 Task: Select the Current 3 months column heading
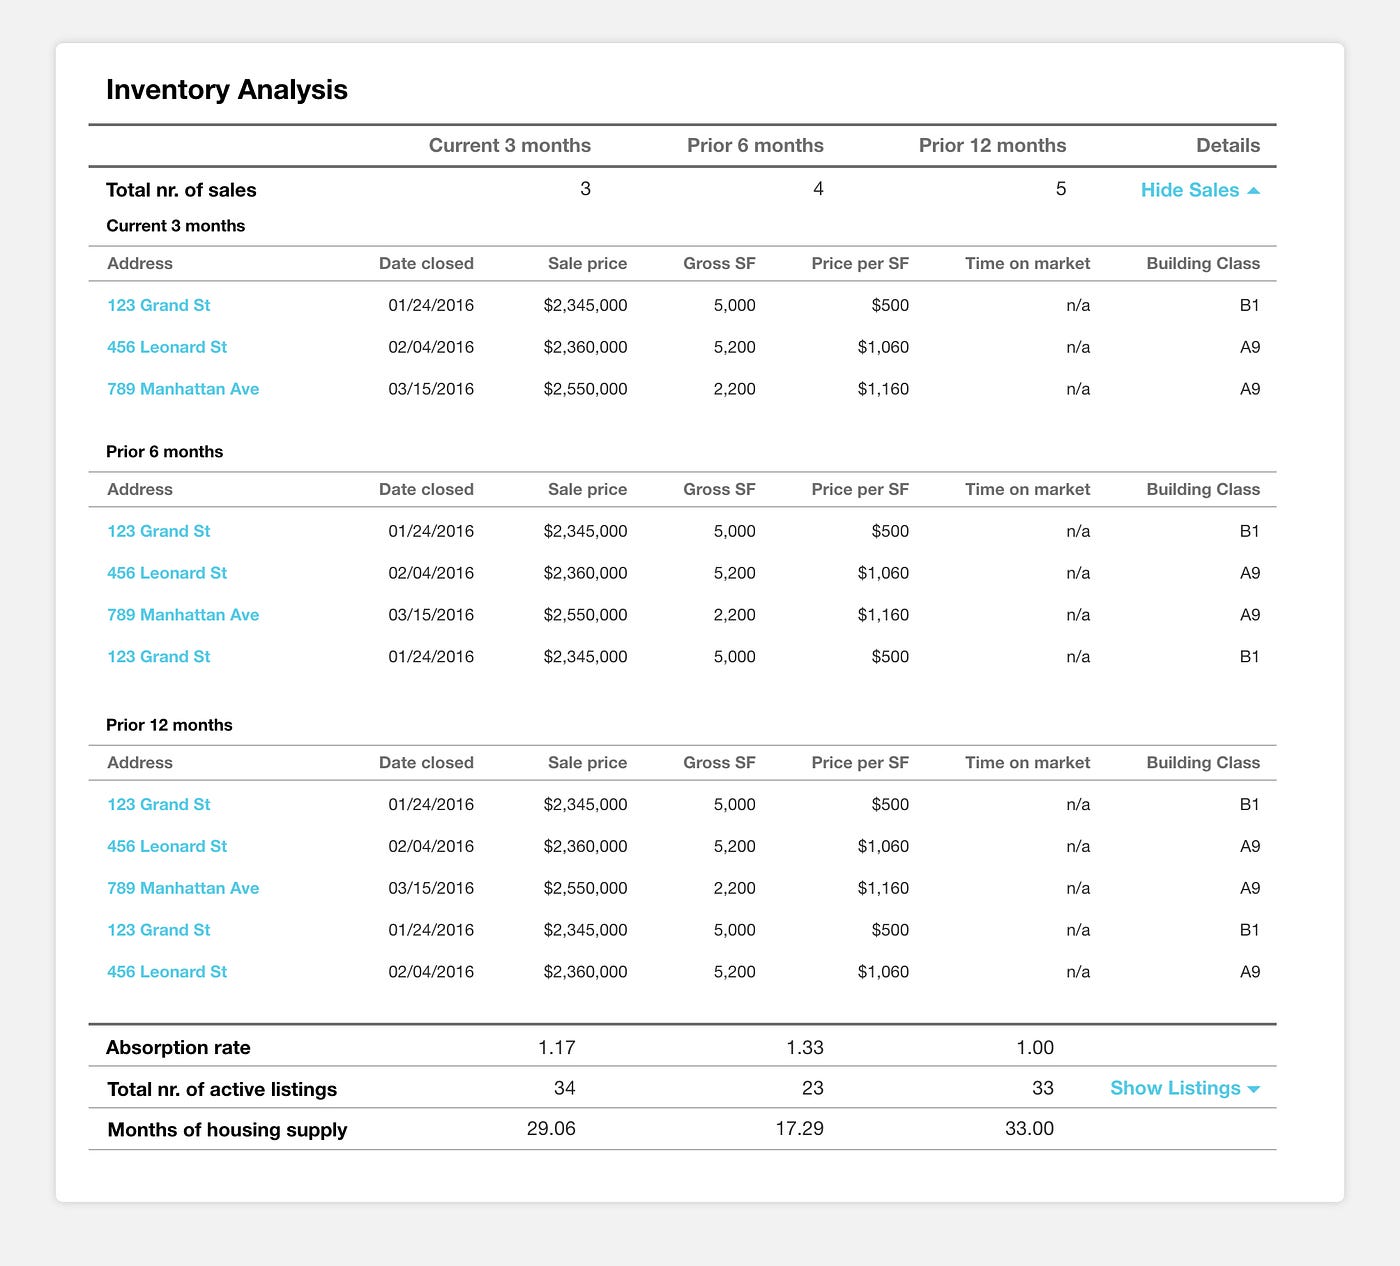pos(510,145)
